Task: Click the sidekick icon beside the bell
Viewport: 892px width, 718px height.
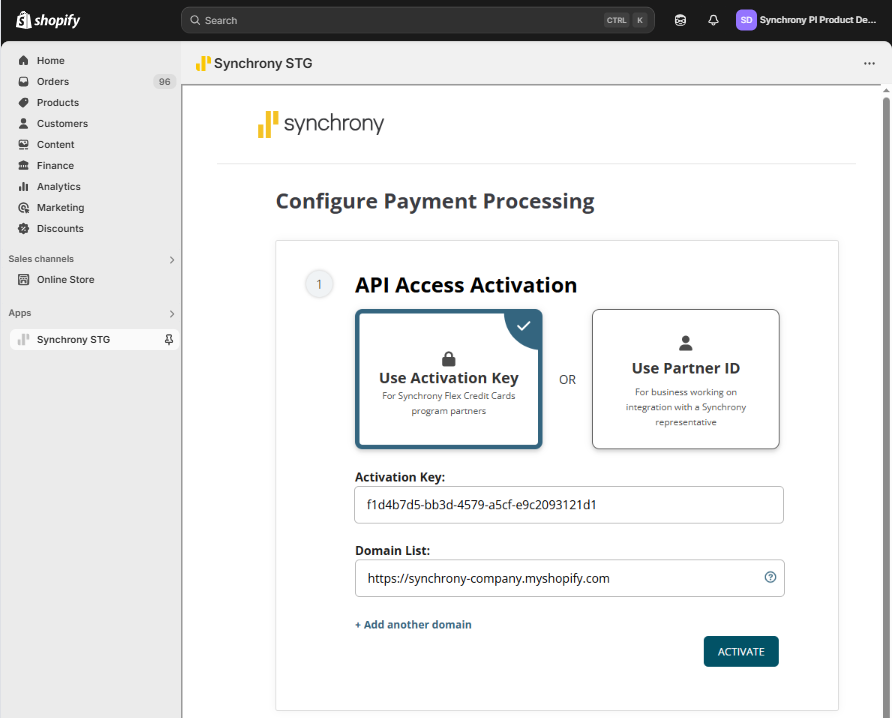Action: coord(681,20)
